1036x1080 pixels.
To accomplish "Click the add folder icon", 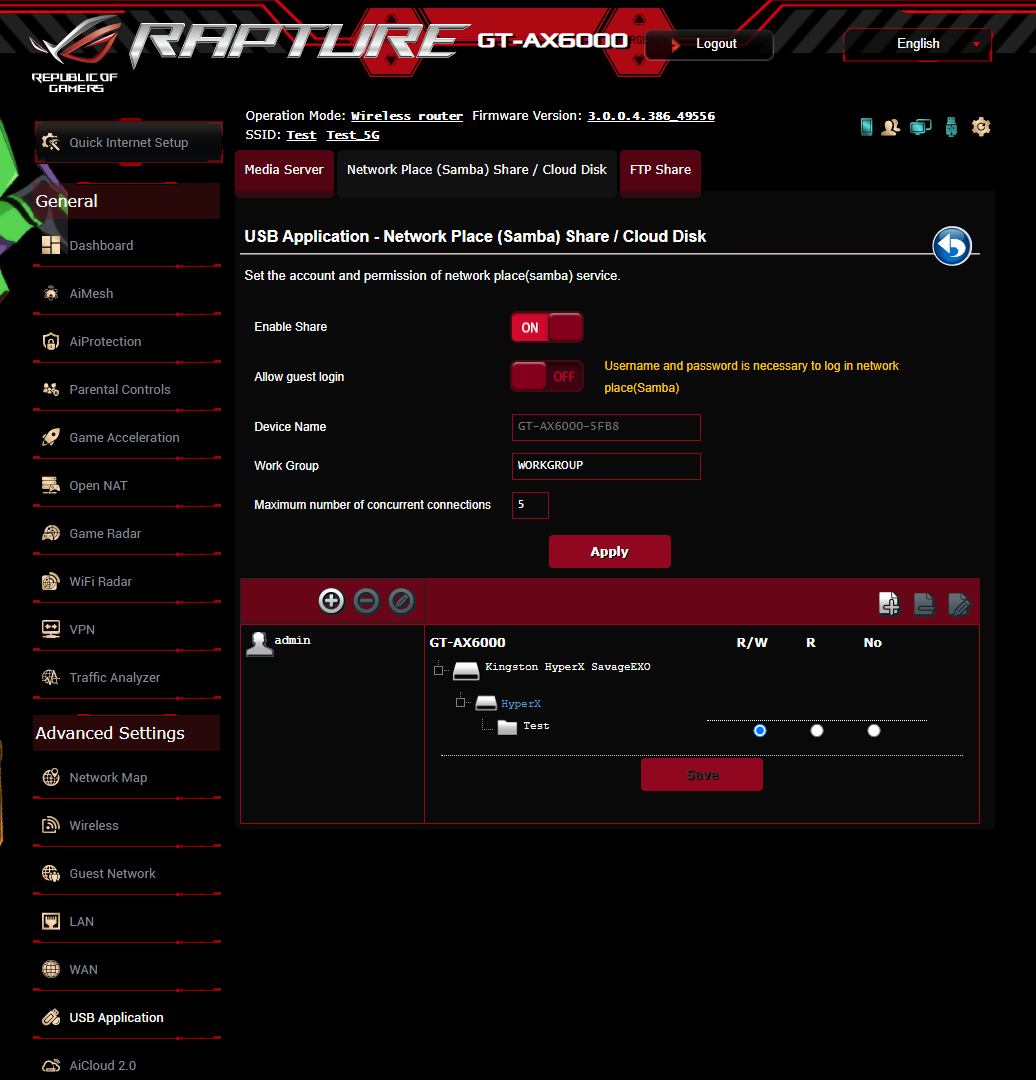I will pos(889,603).
